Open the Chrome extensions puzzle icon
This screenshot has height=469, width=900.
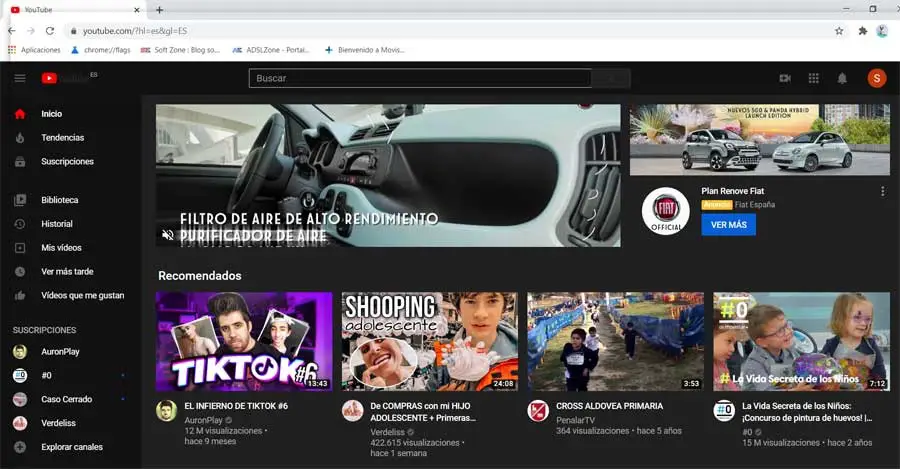[862, 31]
